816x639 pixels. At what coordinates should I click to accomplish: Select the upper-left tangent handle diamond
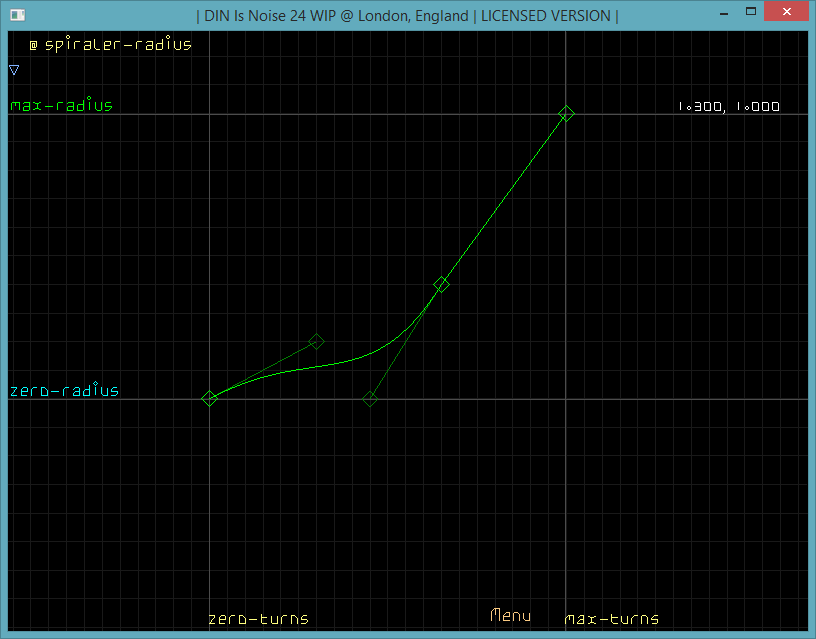[x=316, y=342]
